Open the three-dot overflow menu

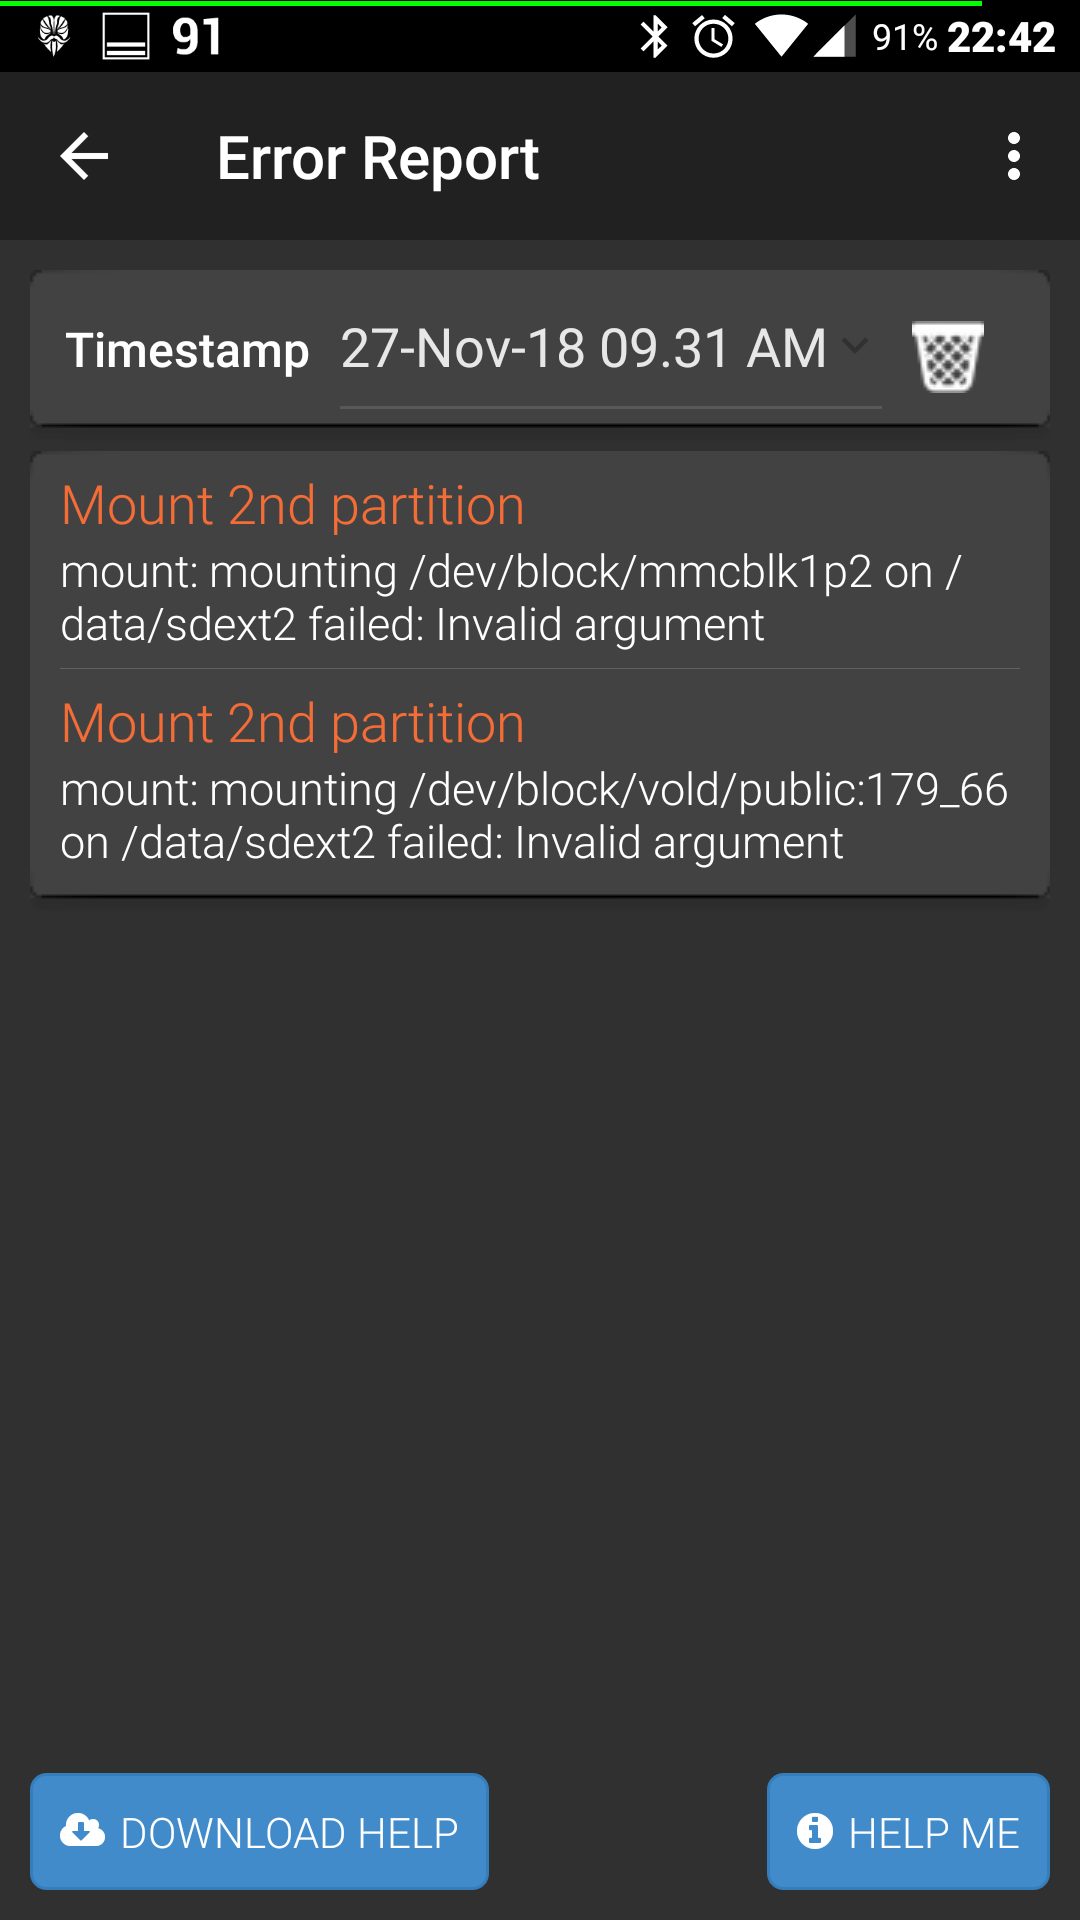tap(1014, 157)
